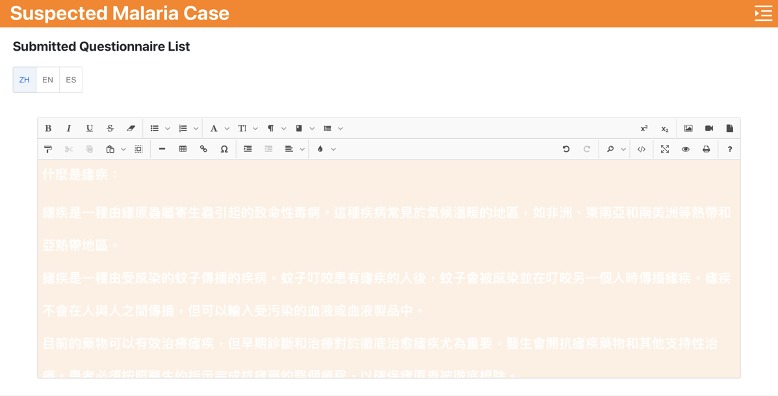Insert a video with the camera icon

709,128
